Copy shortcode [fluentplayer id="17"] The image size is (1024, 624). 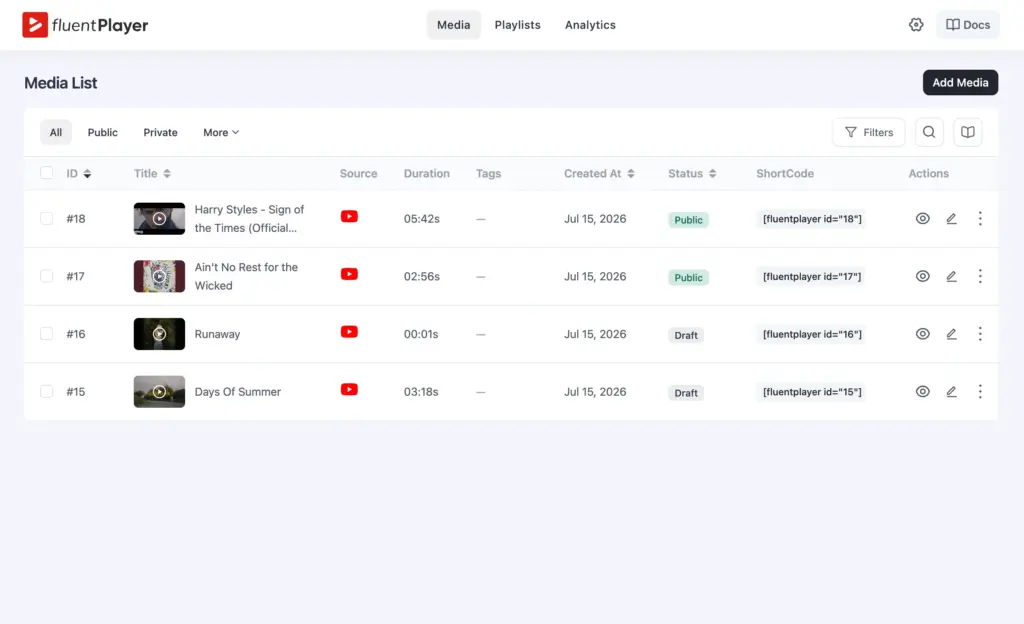click(812, 276)
